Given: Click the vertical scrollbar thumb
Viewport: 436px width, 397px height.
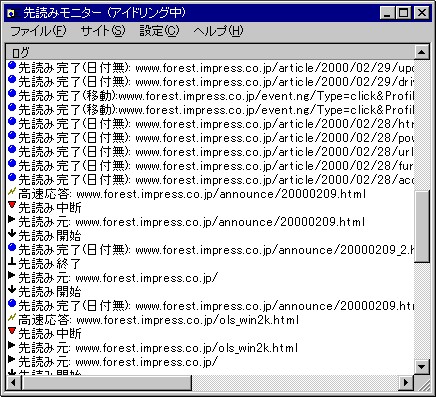Looking at the screenshot, I should tap(422, 227).
